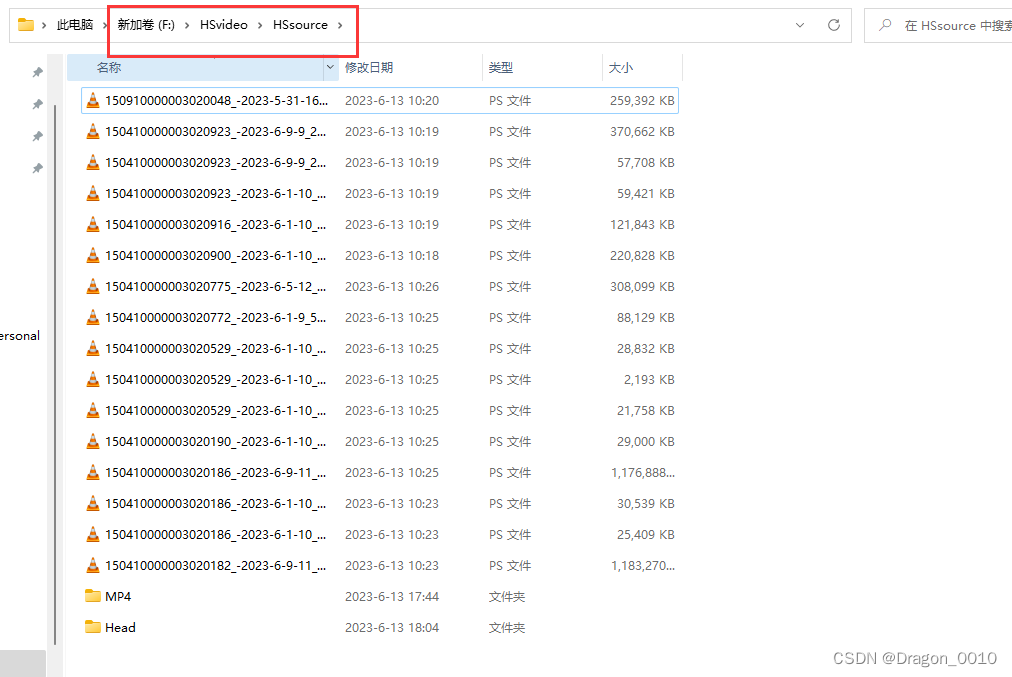The image size is (1012, 677).
Task: Select file name 150410000003020772_-2023-6-1-9_5...
Action: pos(216,318)
